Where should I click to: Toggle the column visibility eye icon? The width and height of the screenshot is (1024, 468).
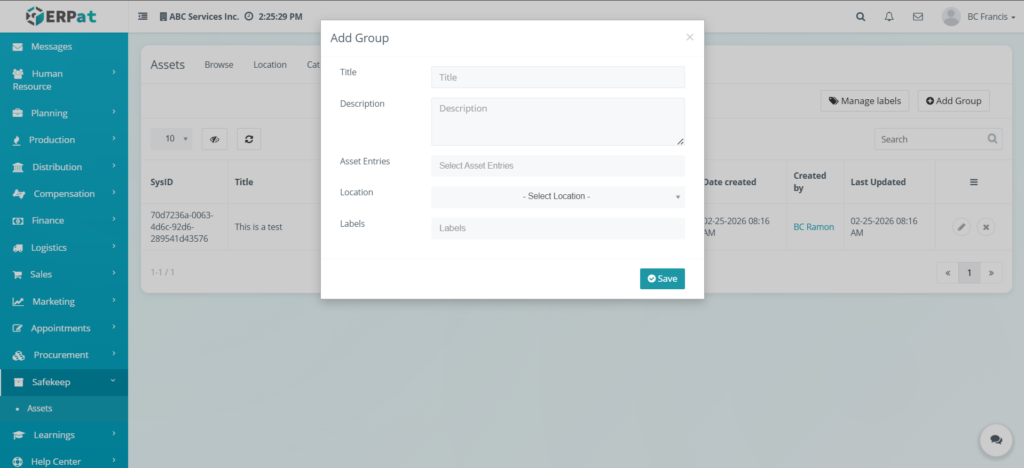(x=214, y=139)
